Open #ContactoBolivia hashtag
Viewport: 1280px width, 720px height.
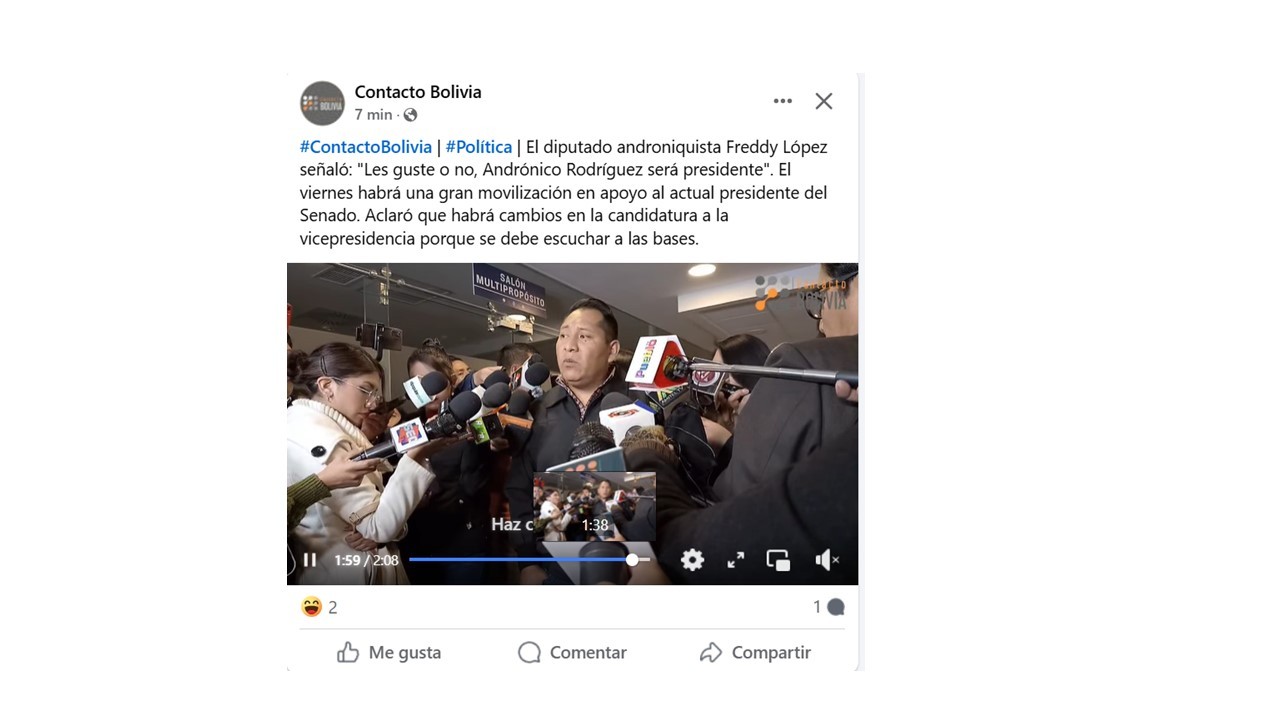pos(366,147)
